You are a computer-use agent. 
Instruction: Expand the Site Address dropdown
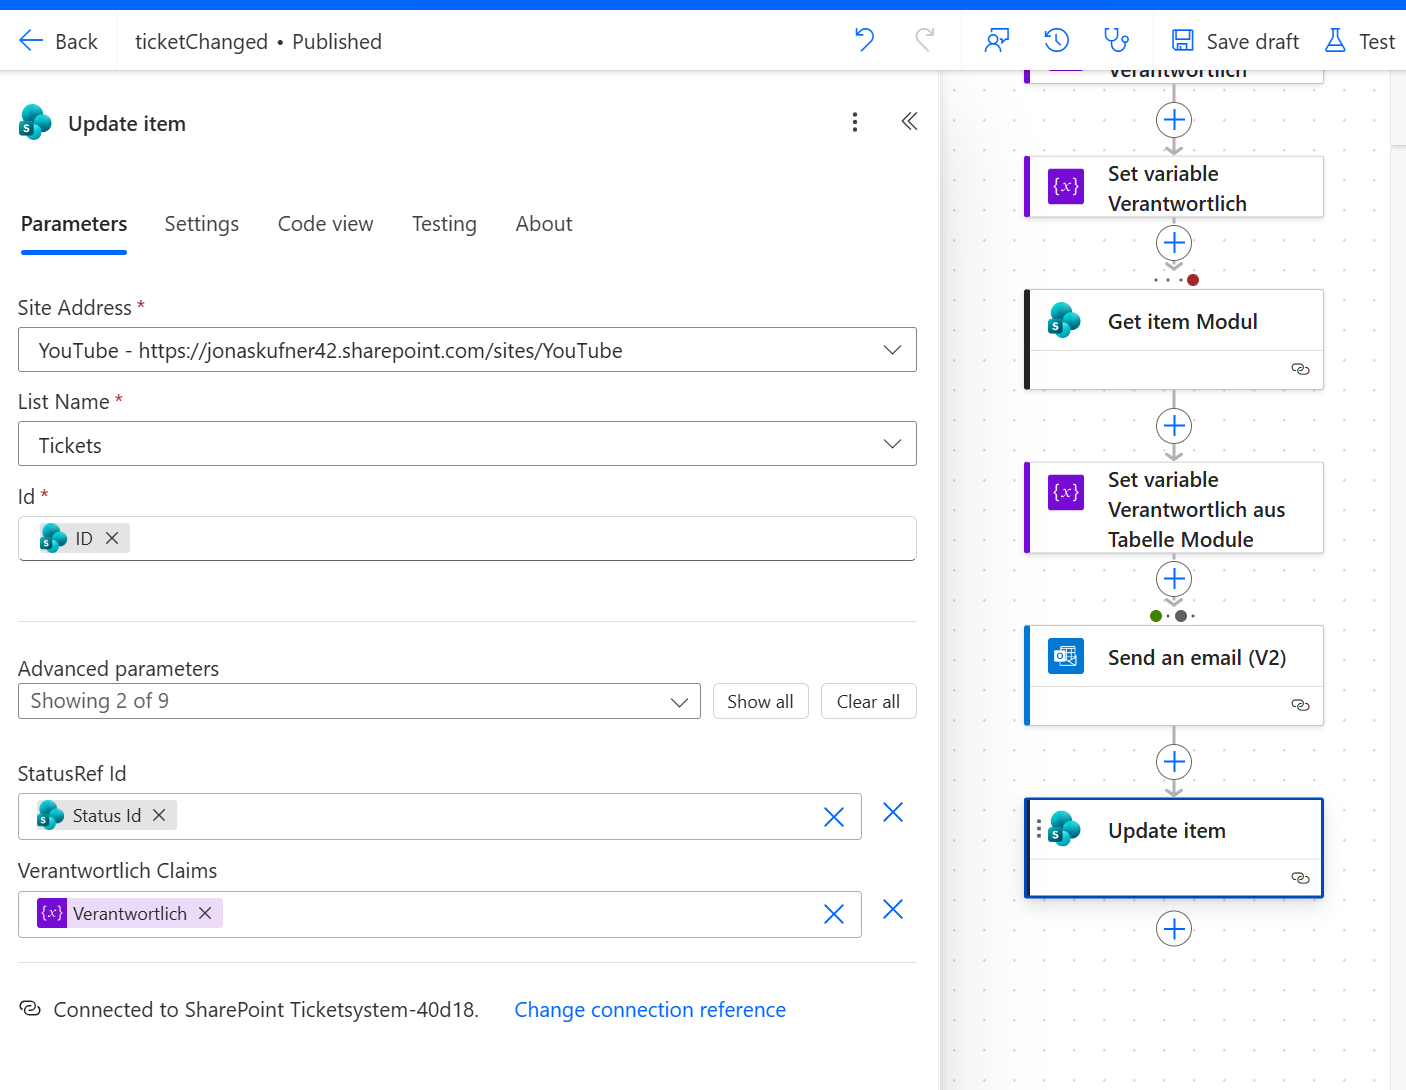click(892, 350)
